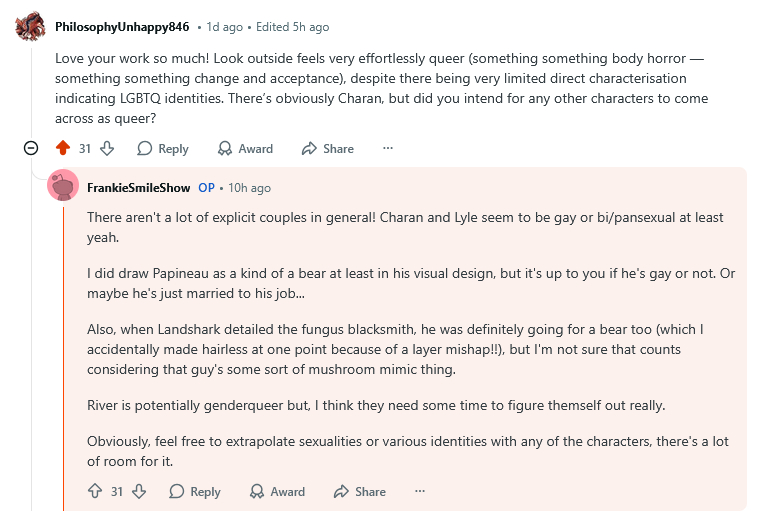Click PhilosophyUnhappy846's avatar image
Image resolution: width=763 pixels, height=511 pixels.
coord(31,27)
